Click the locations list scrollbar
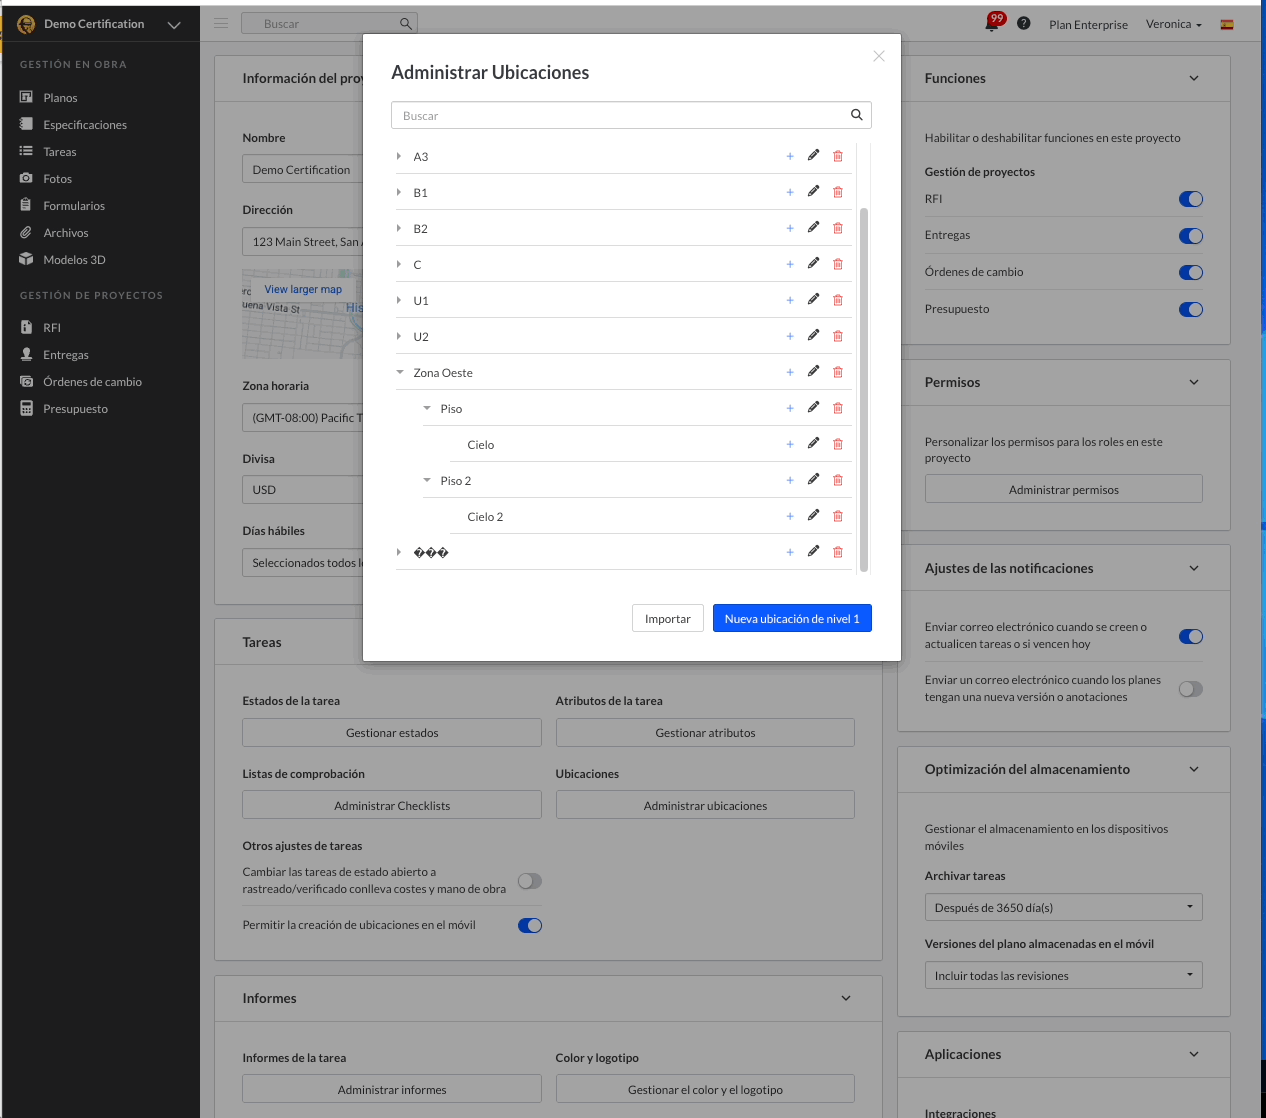 pyautogui.click(x=864, y=389)
